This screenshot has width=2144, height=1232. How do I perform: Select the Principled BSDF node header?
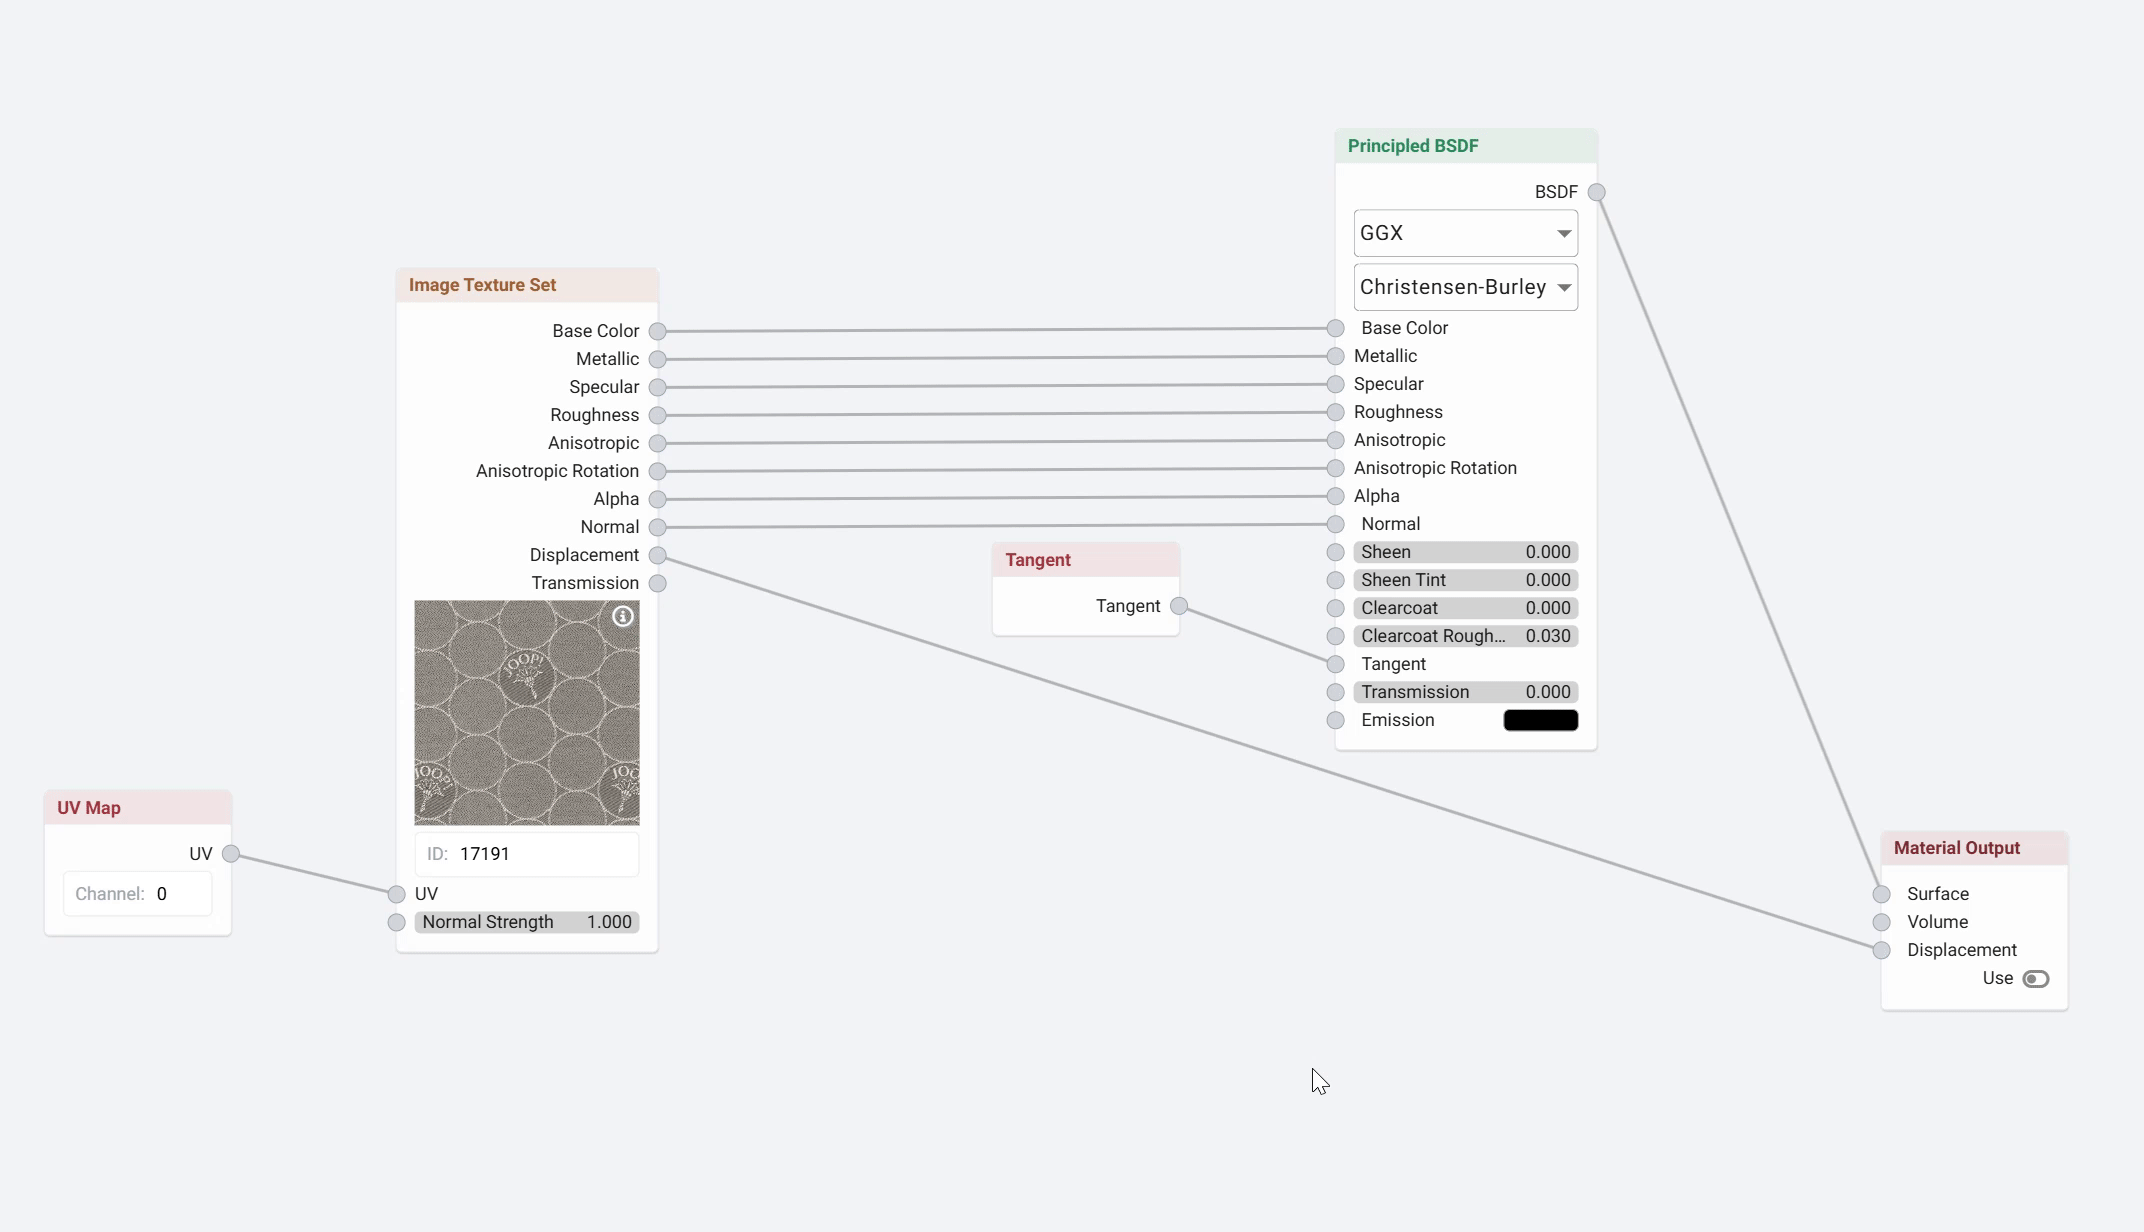[1465, 146]
